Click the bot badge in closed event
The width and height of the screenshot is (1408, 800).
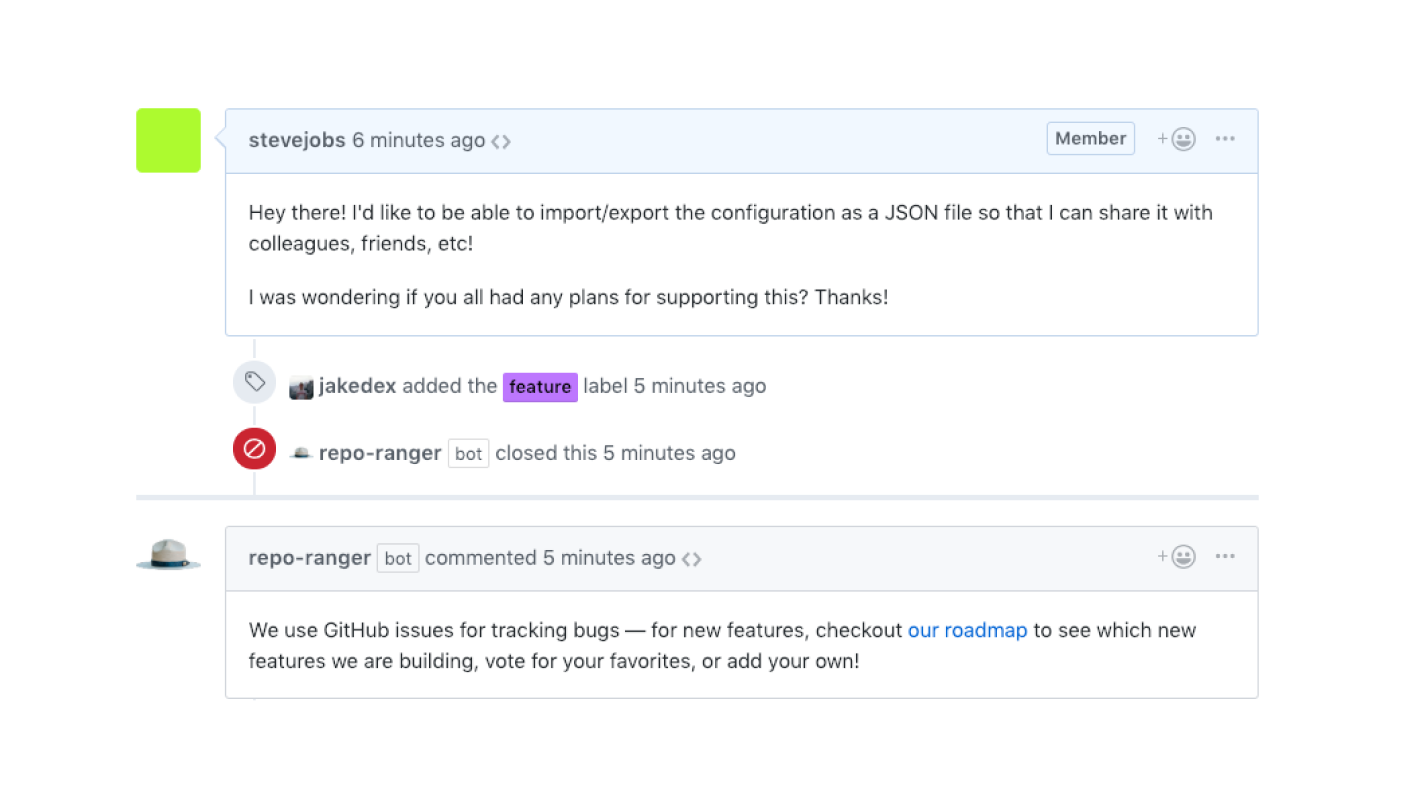(468, 454)
